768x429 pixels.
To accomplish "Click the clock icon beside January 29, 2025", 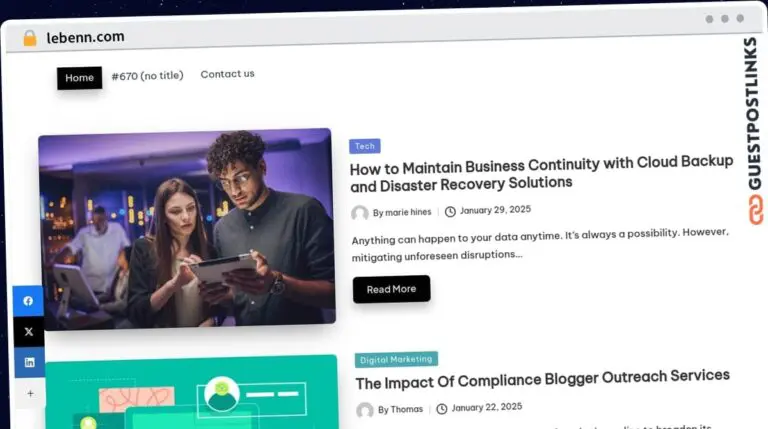I will 450,212.
